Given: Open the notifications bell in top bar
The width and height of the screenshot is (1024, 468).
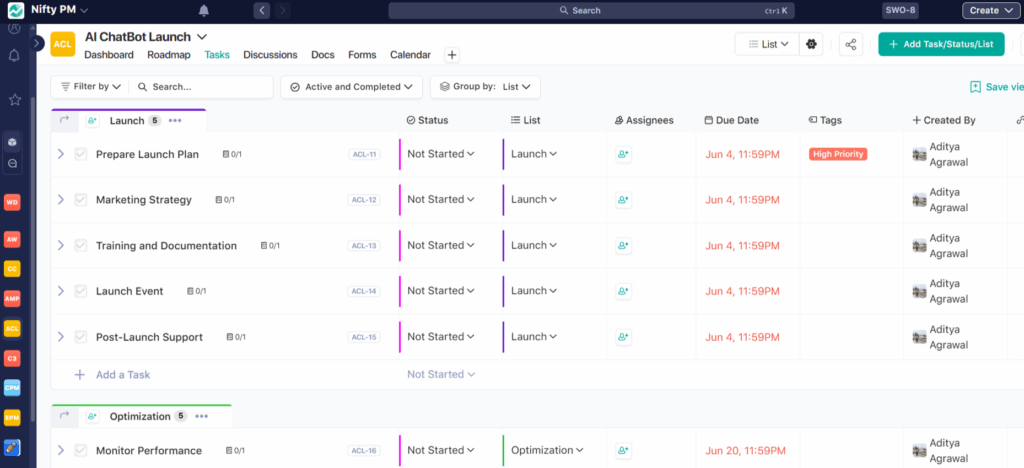Looking at the screenshot, I should pyautogui.click(x=204, y=10).
